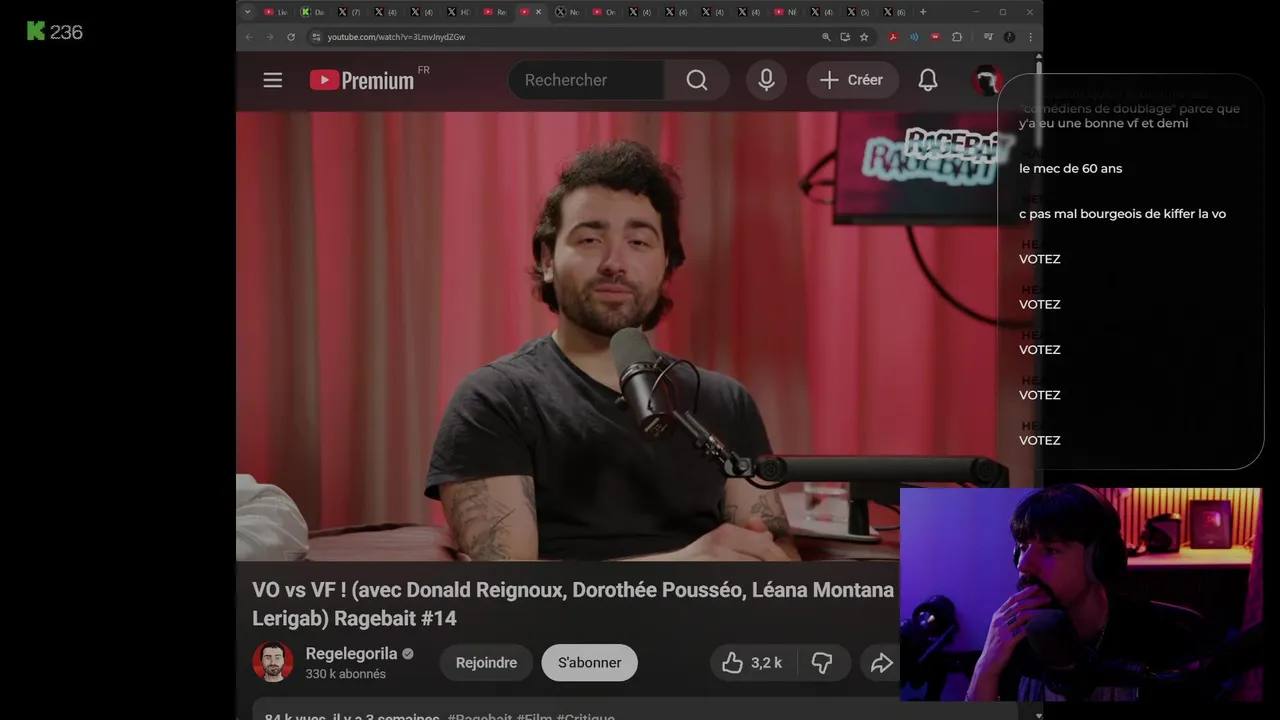Open the Regelegorila channel name link

tap(351, 653)
